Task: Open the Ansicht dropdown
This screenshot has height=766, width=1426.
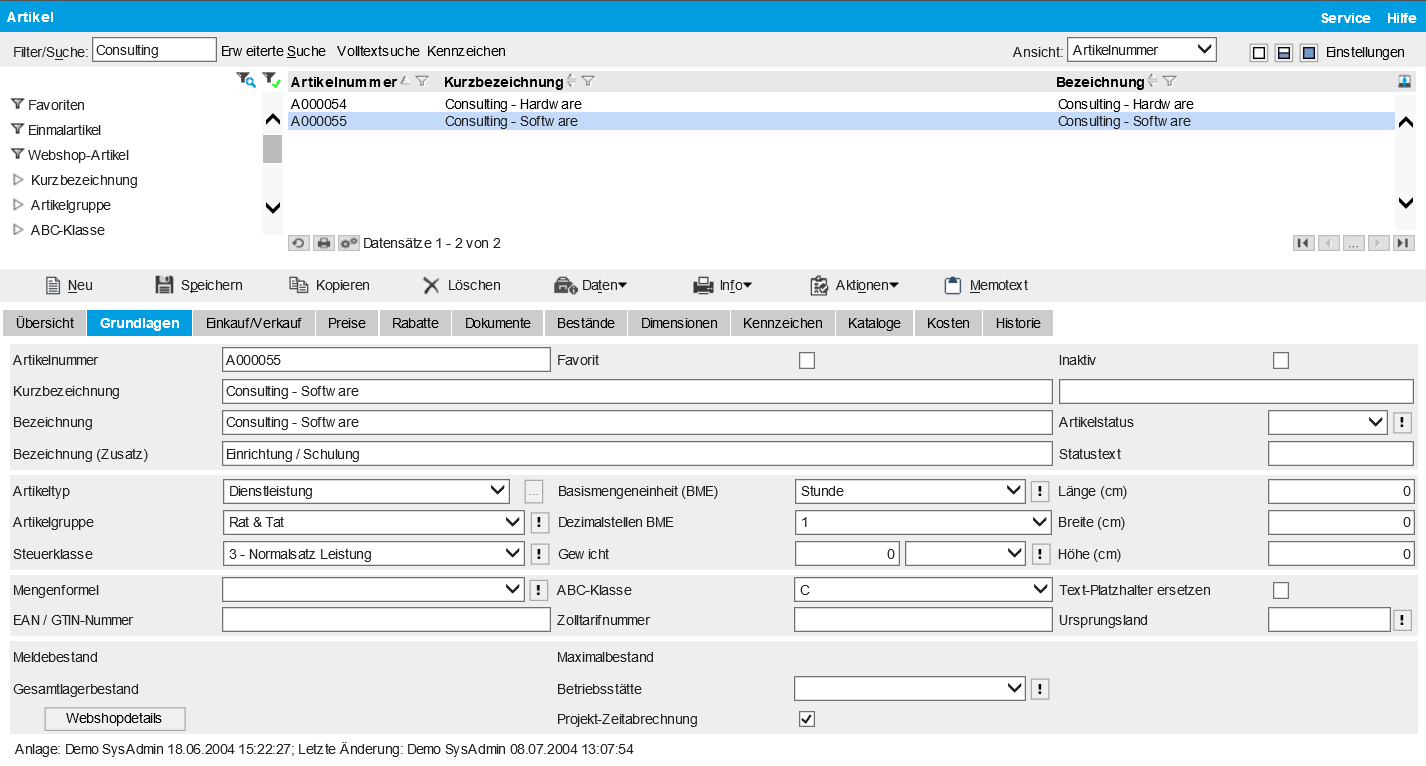Action: tap(1141, 50)
